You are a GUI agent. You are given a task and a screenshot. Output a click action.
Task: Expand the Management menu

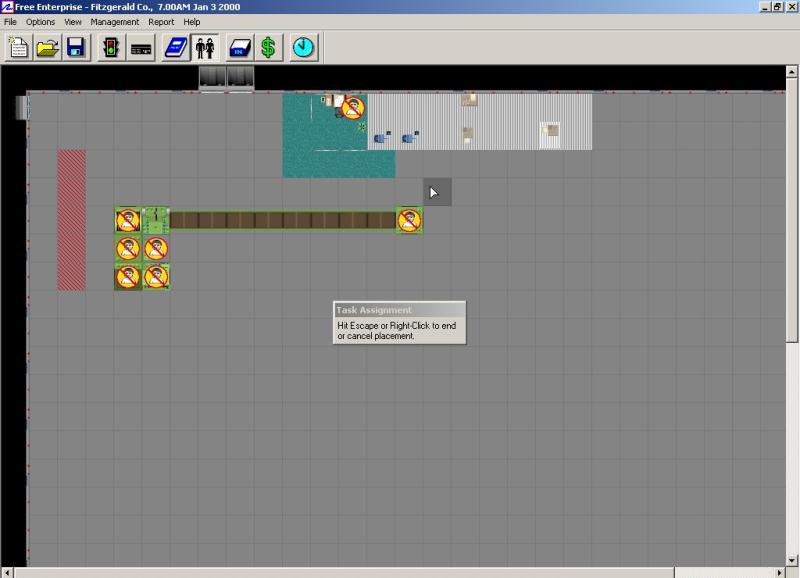(115, 22)
